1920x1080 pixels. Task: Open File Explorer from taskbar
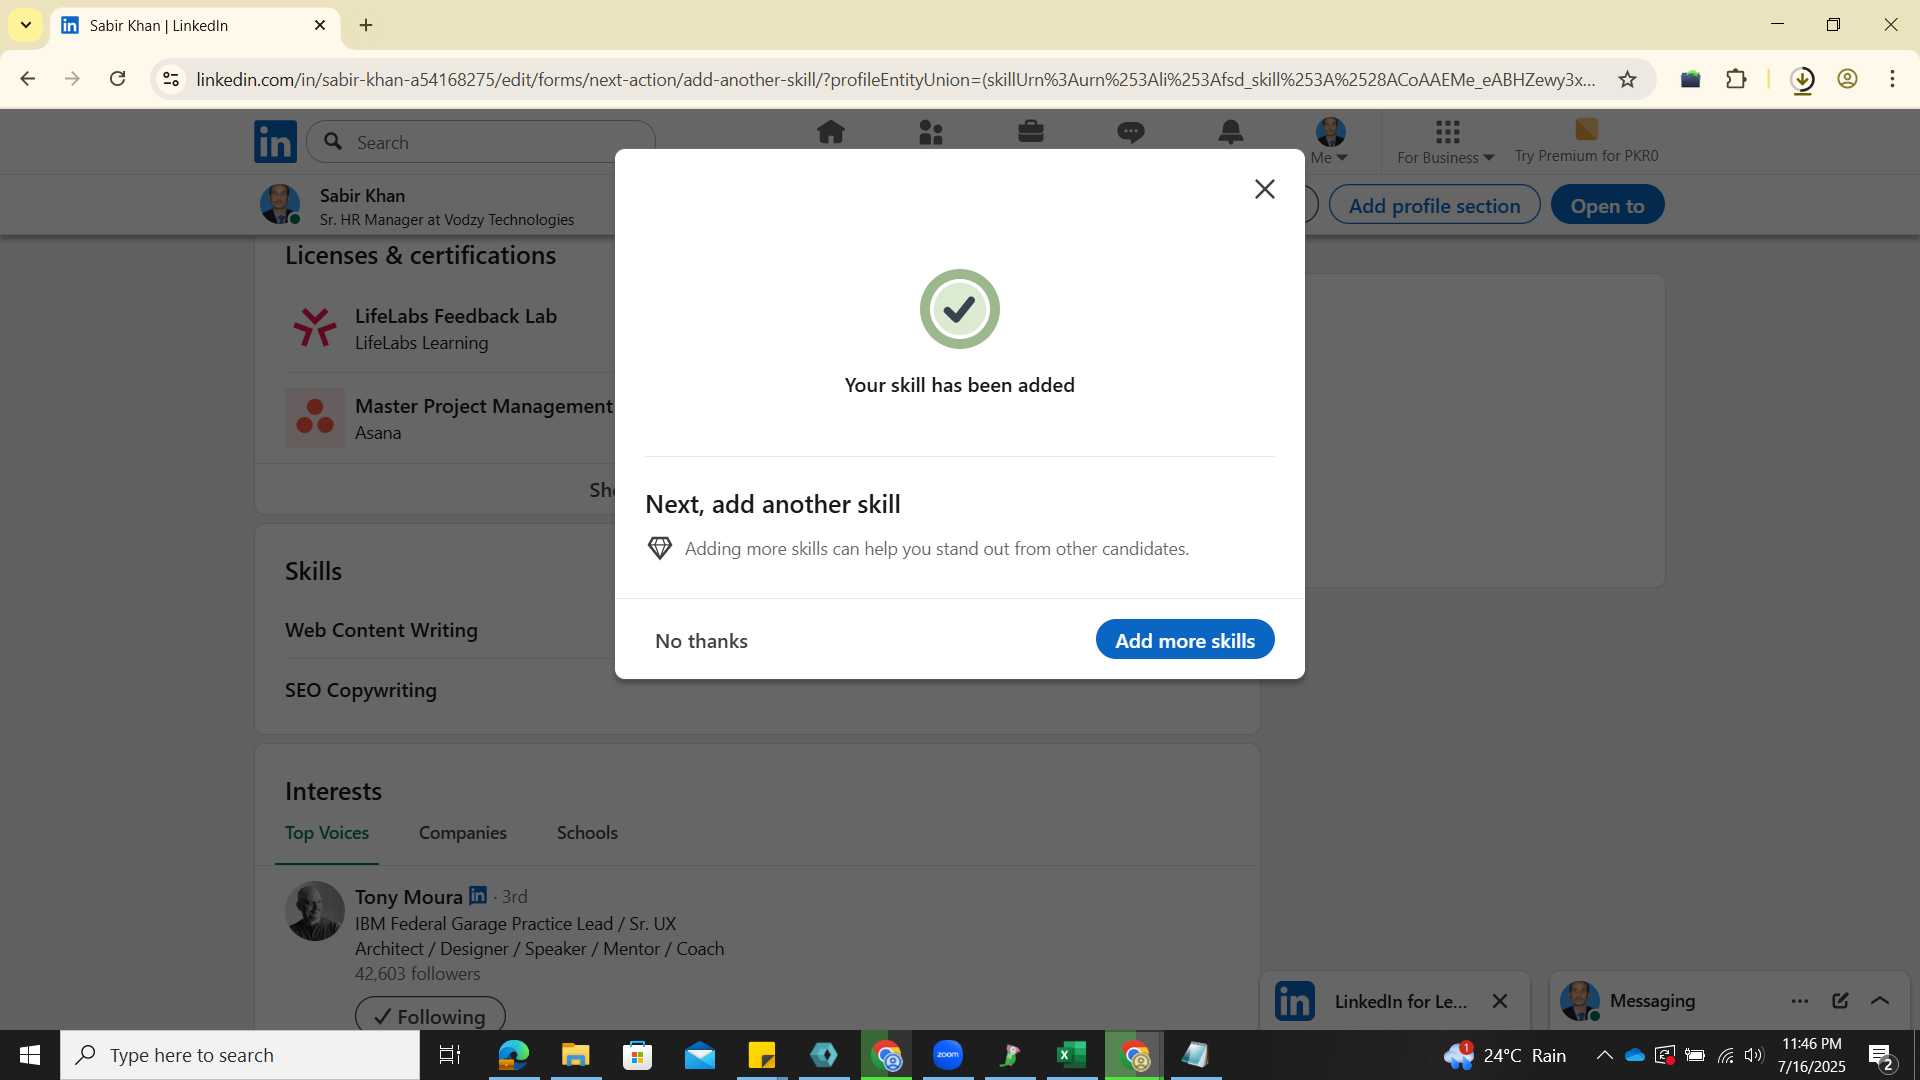tap(575, 1055)
